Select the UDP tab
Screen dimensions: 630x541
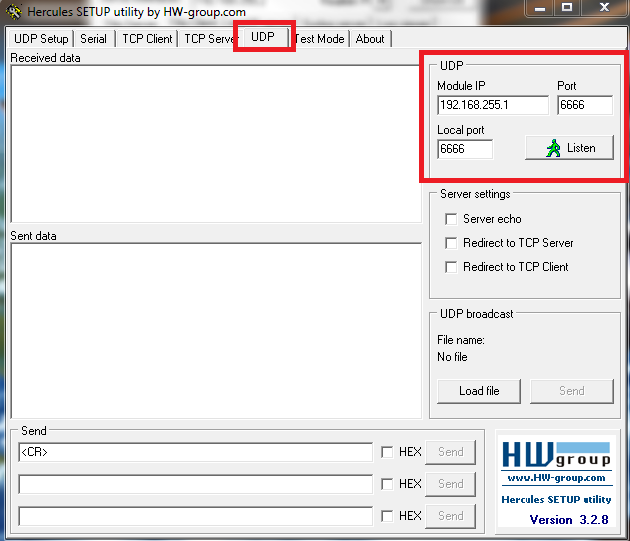tap(263, 37)
